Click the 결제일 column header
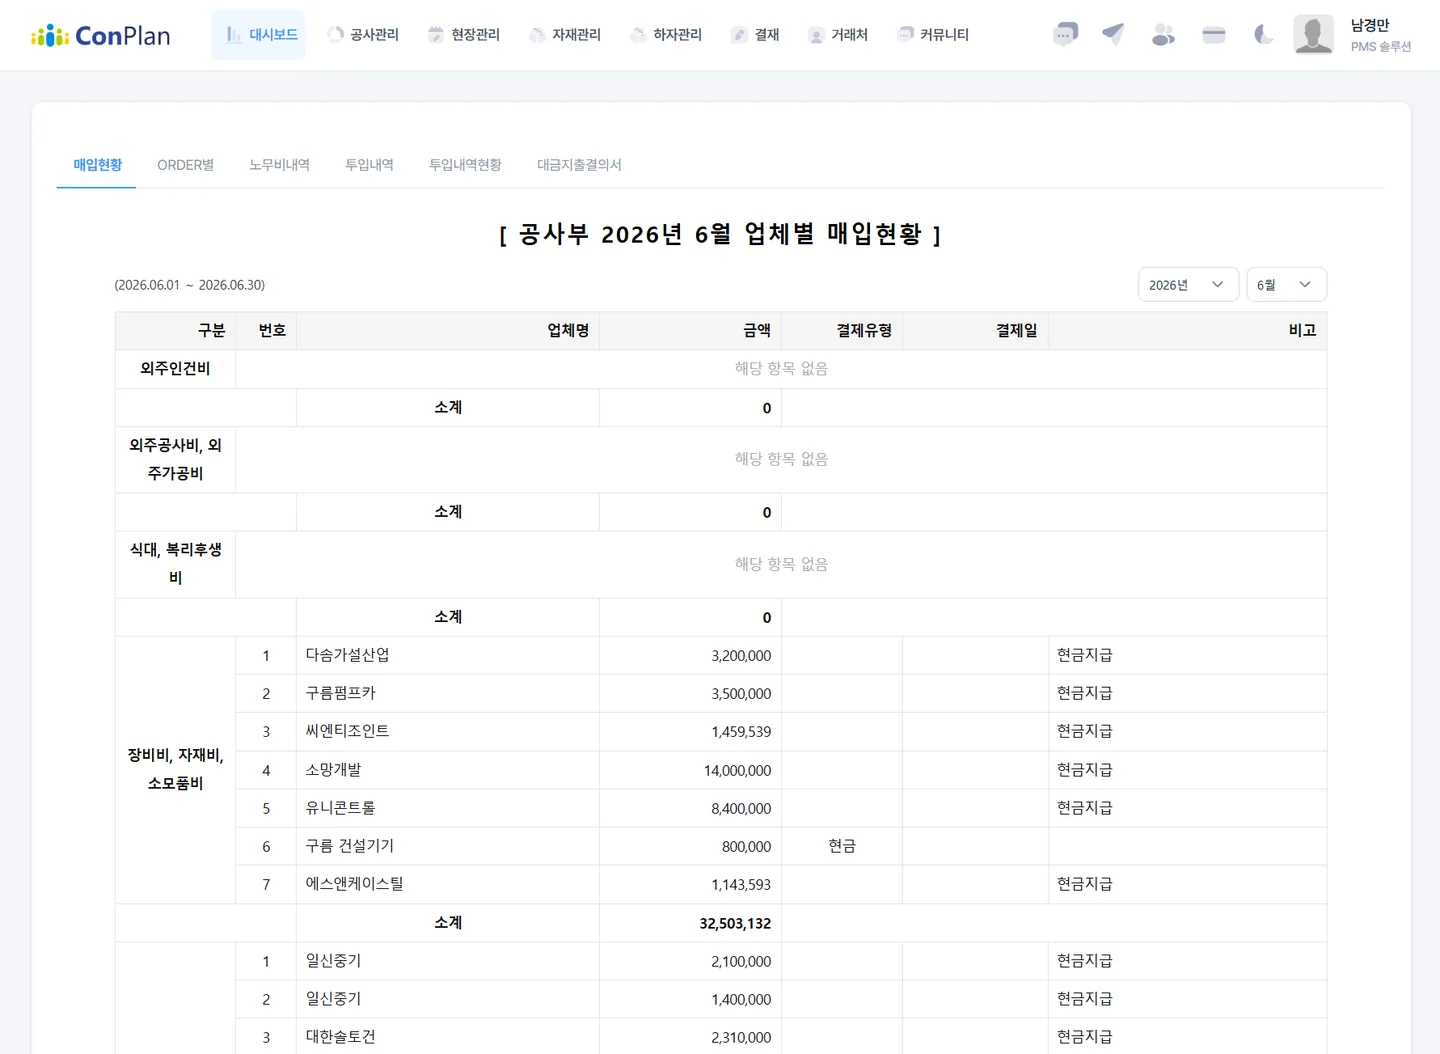This screenshot has width=1440, height=1054. coord(975,331)
